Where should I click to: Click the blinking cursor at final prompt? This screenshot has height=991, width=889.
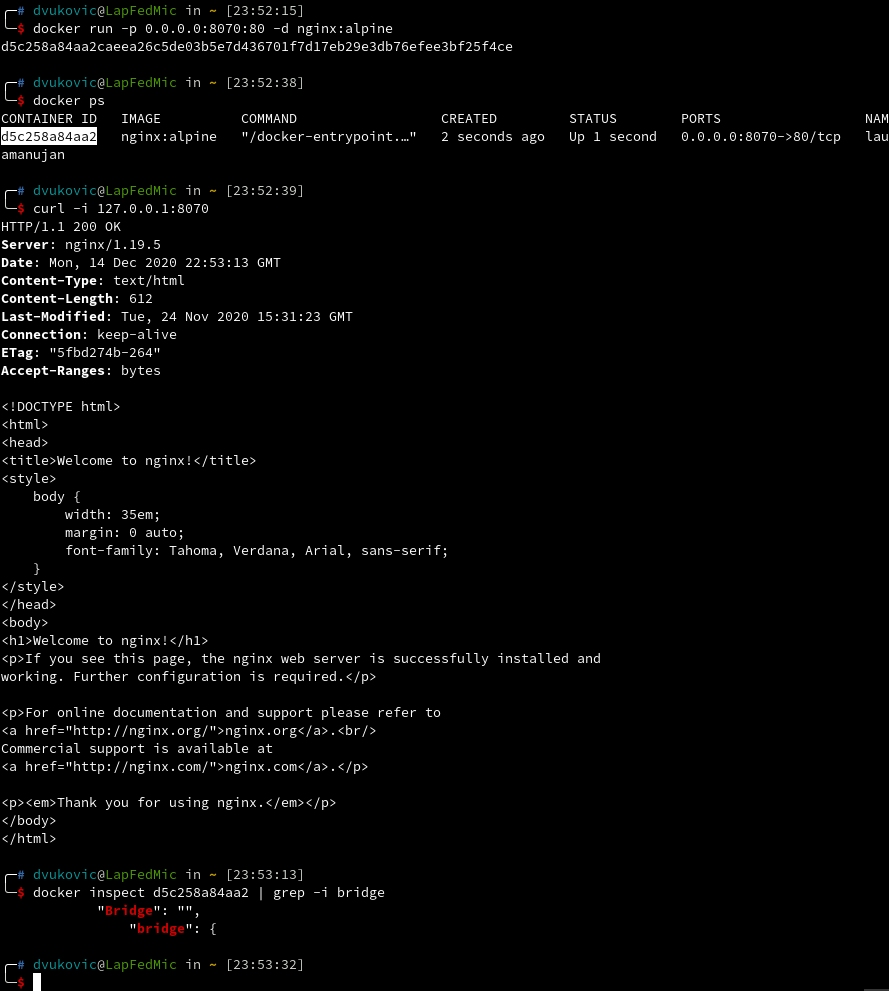(37, 982)
